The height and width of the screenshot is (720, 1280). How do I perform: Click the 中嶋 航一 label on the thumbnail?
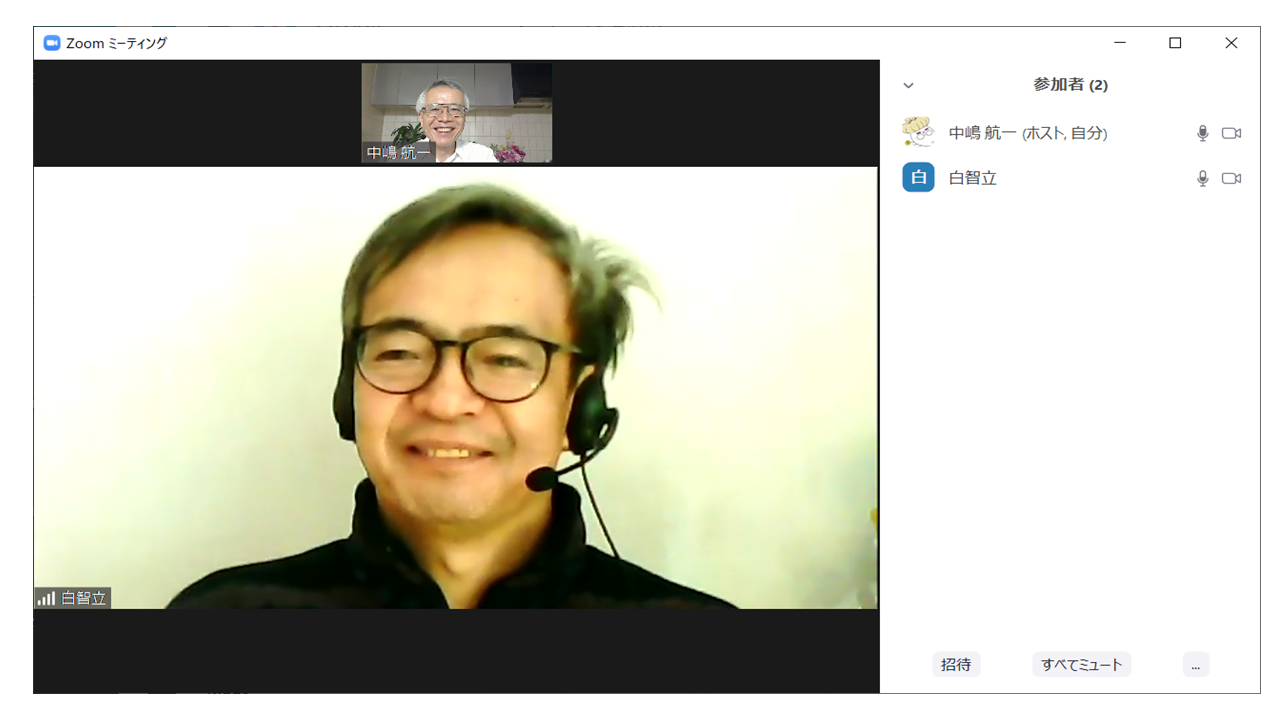coord(398,153)
